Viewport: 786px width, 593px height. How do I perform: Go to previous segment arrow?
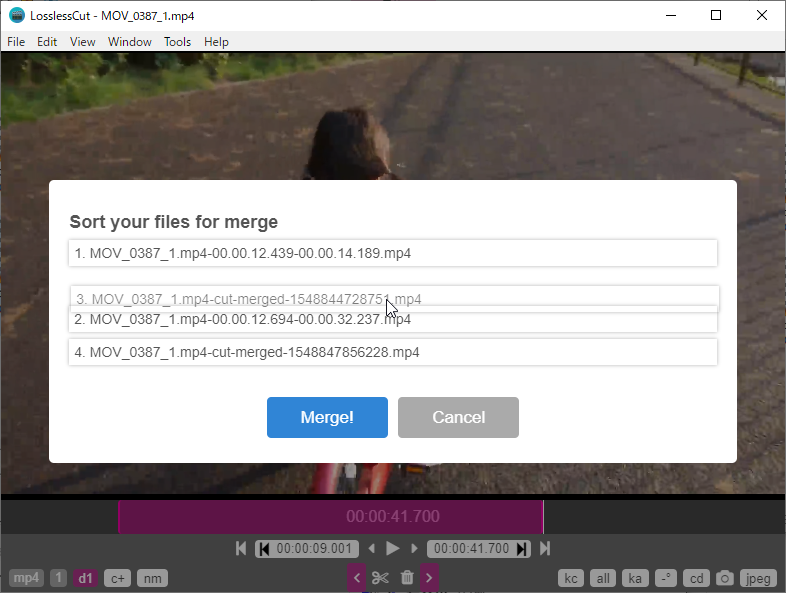[356, 578]
